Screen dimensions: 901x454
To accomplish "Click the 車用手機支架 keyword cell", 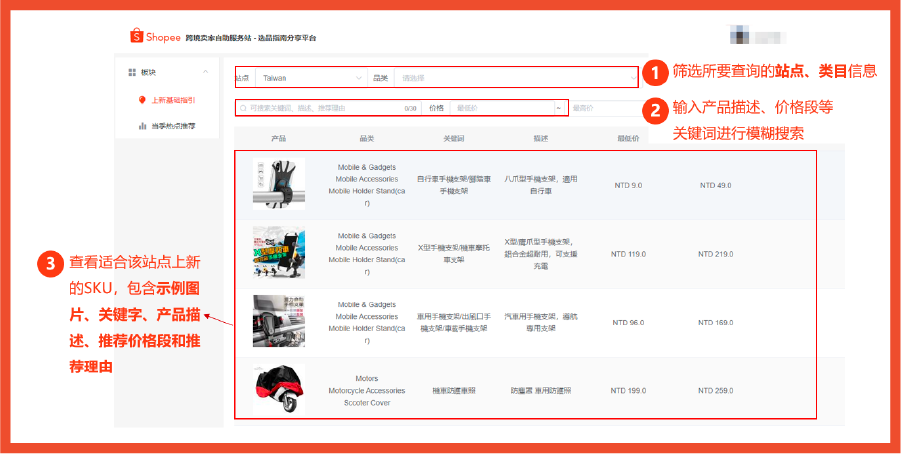I will click(453, 322).
